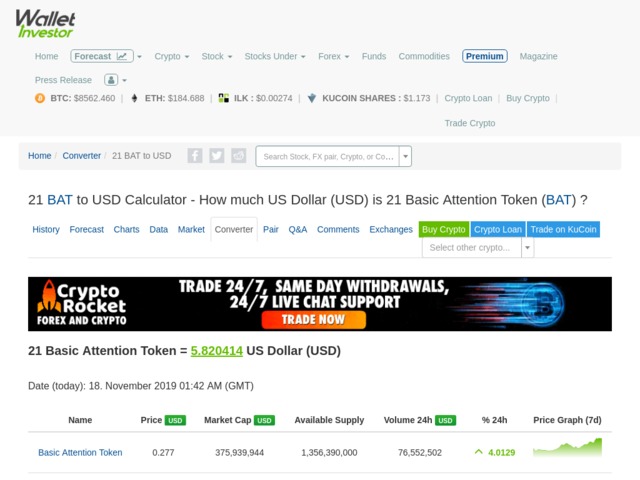This screenshot has width=640, height=480.
Task: Click the 7d price graph thumbnail
Action: tap(567, 447)
